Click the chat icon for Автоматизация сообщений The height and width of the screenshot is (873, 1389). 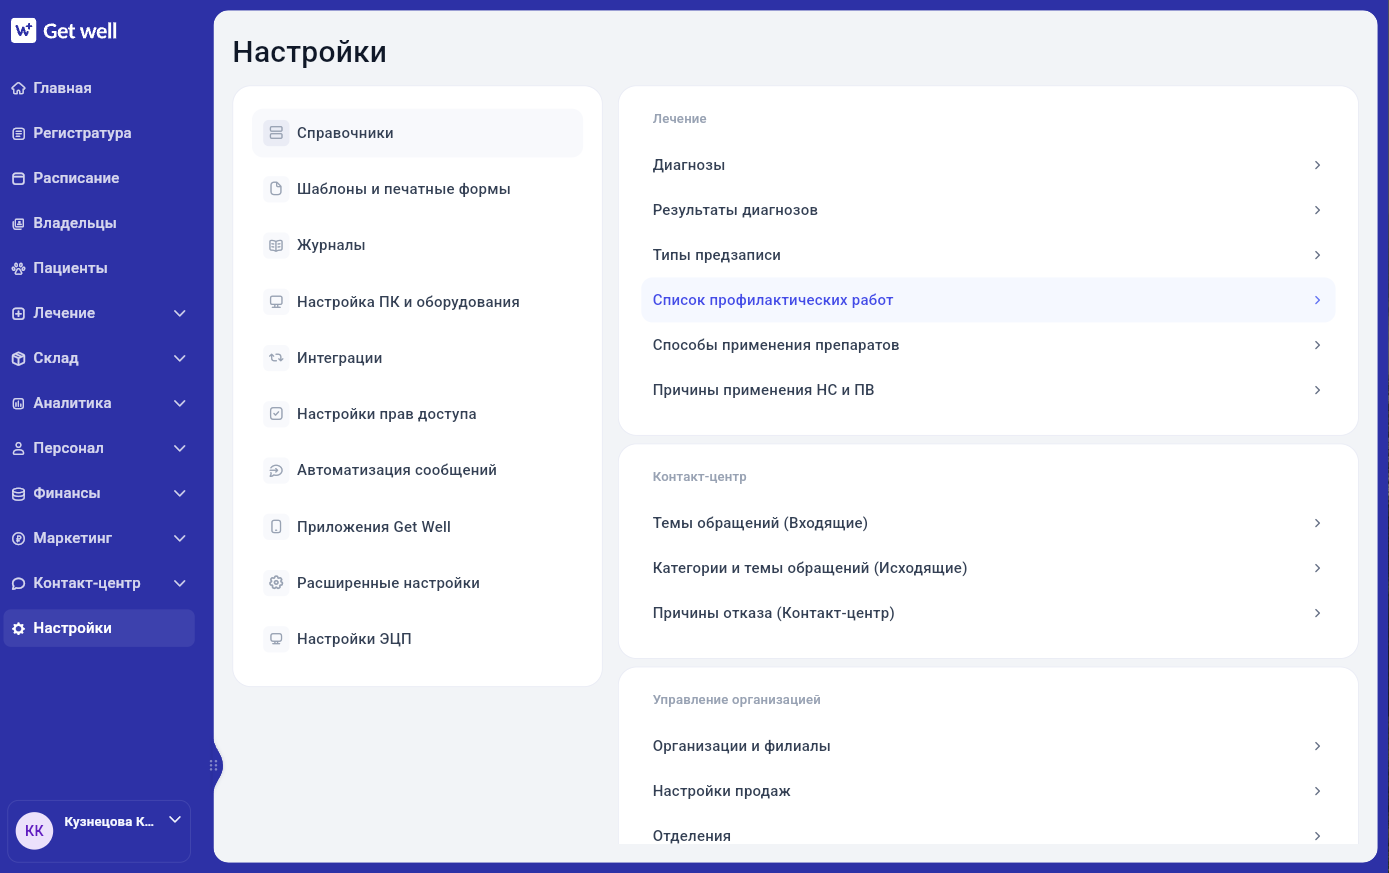tap(276, 470)
